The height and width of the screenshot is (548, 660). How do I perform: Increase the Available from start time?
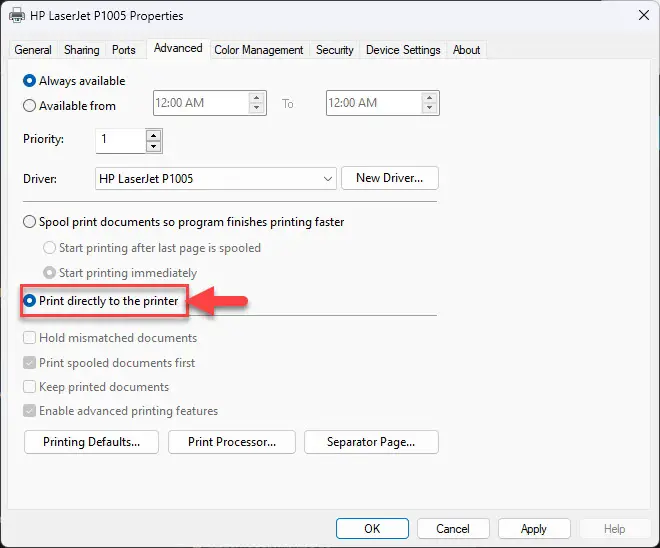pos(256,98)
